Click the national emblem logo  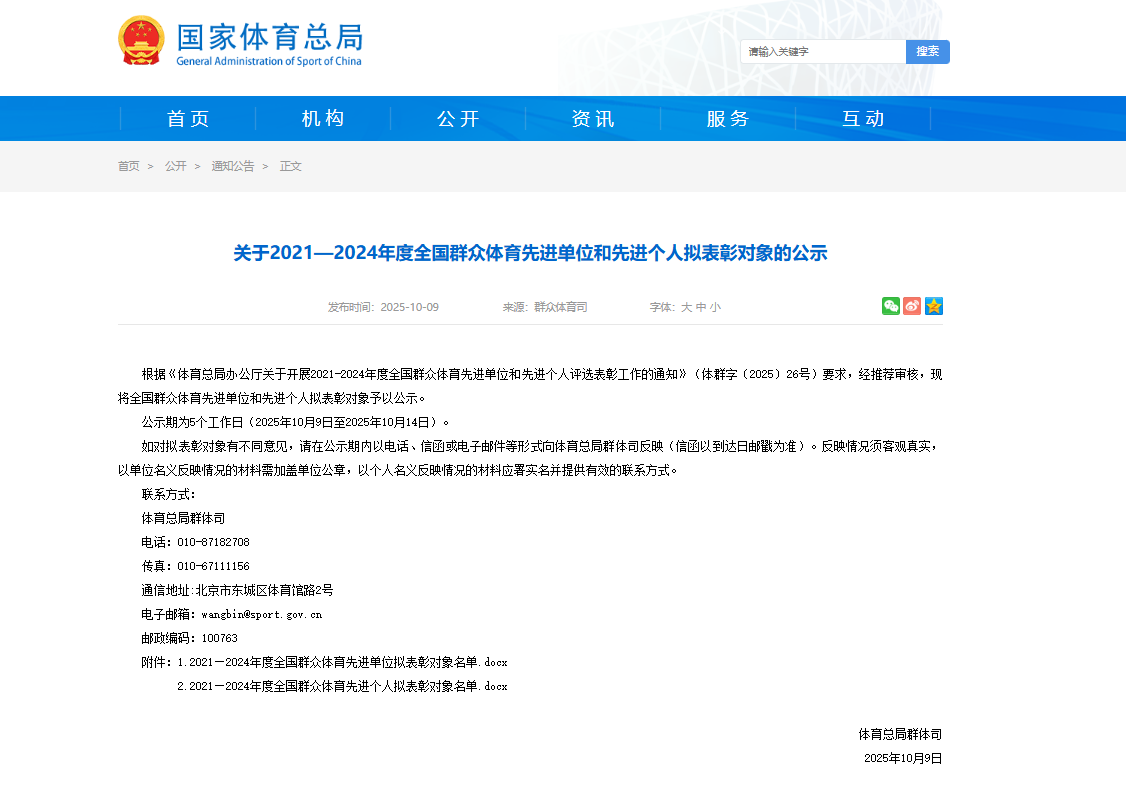(141, 41)
